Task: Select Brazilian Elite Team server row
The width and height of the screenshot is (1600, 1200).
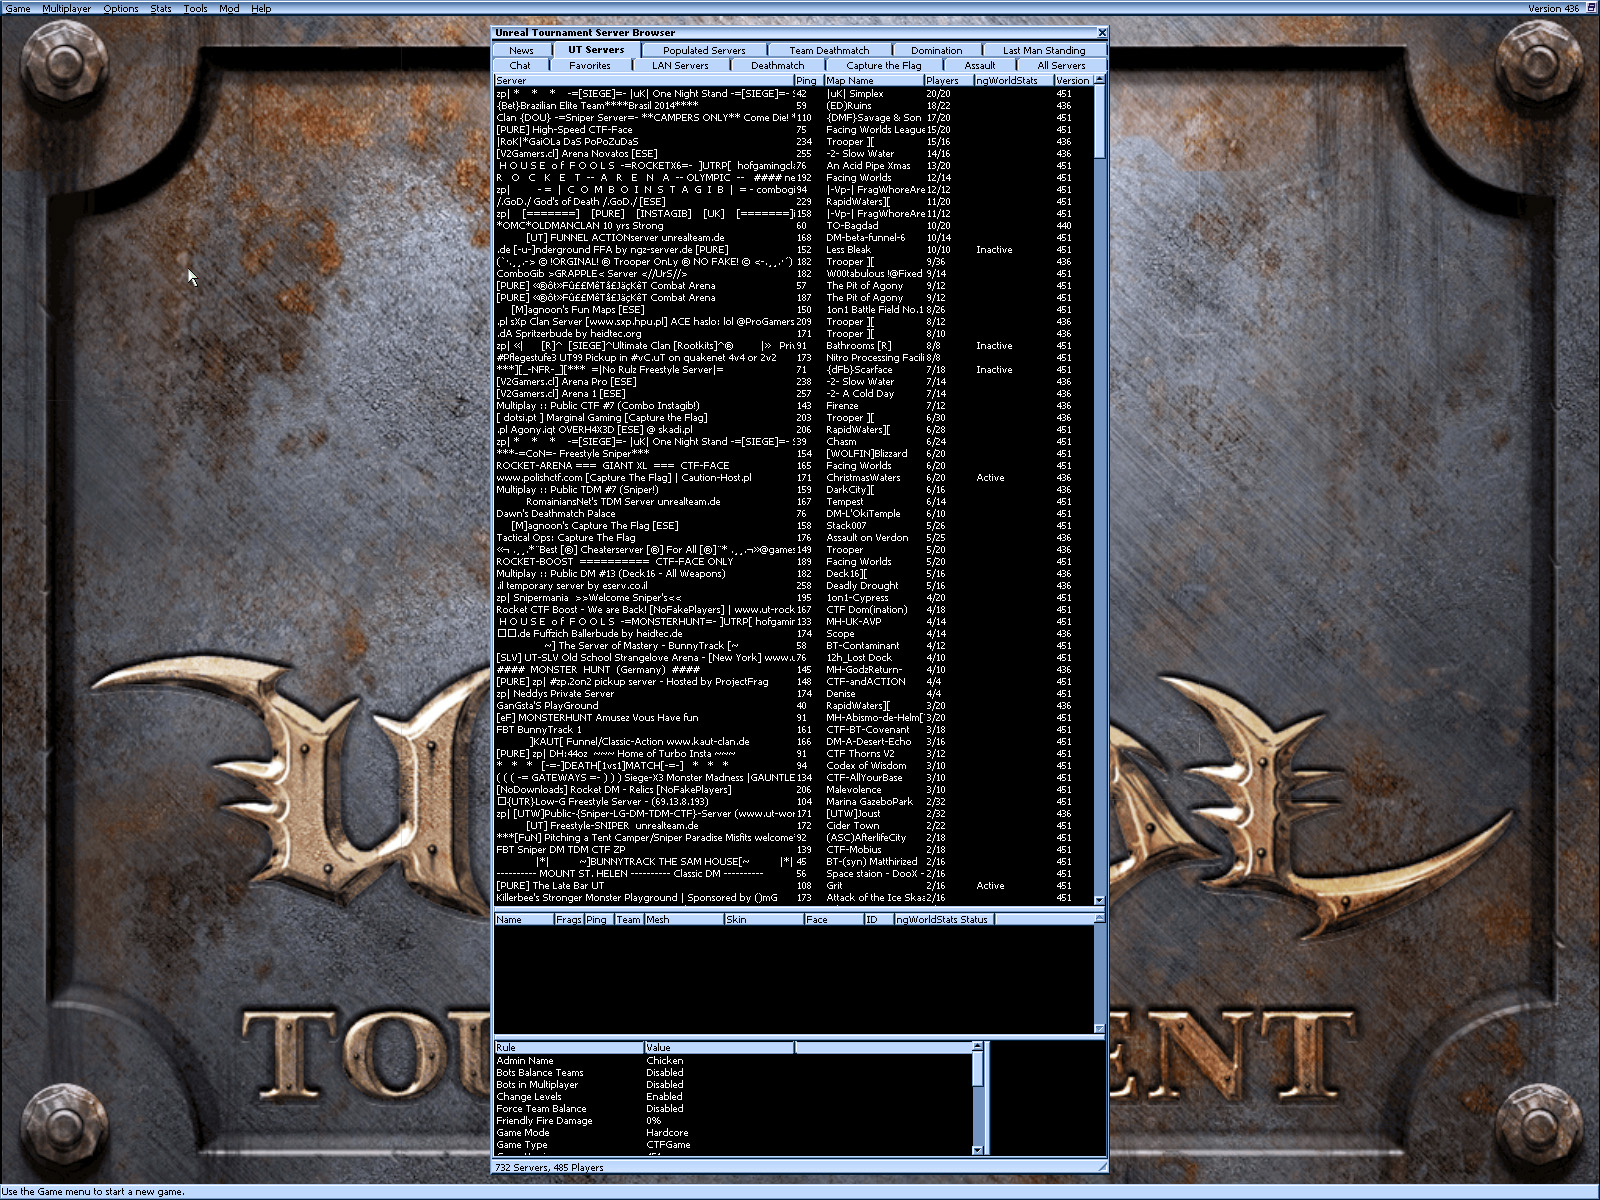Action: coord(794,105)
